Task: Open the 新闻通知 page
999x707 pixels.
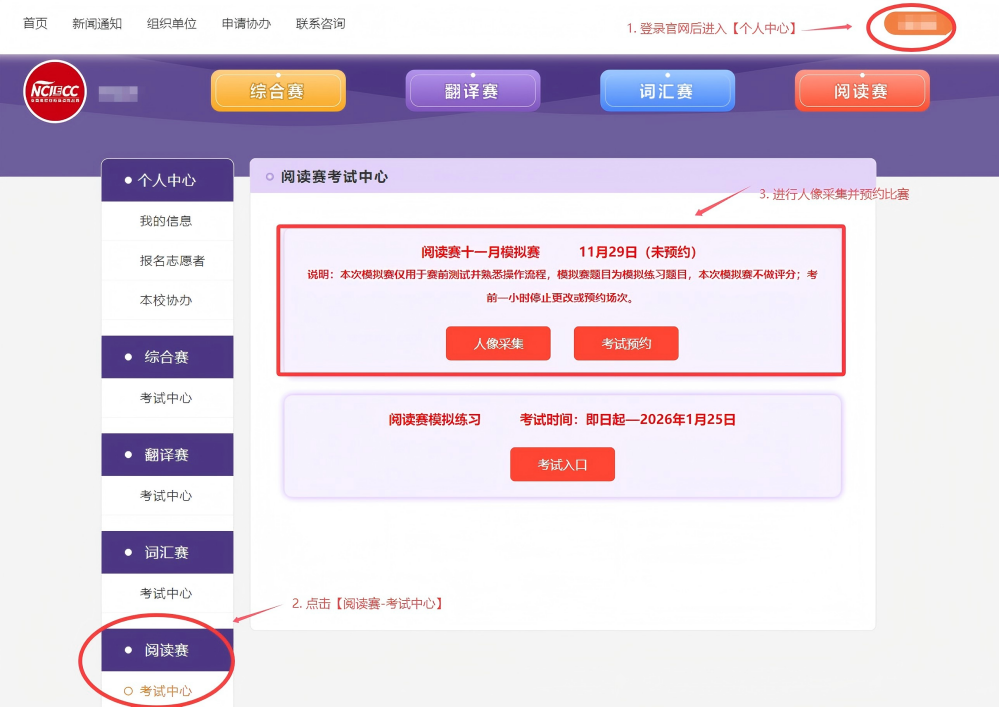Action: point(96,24)
